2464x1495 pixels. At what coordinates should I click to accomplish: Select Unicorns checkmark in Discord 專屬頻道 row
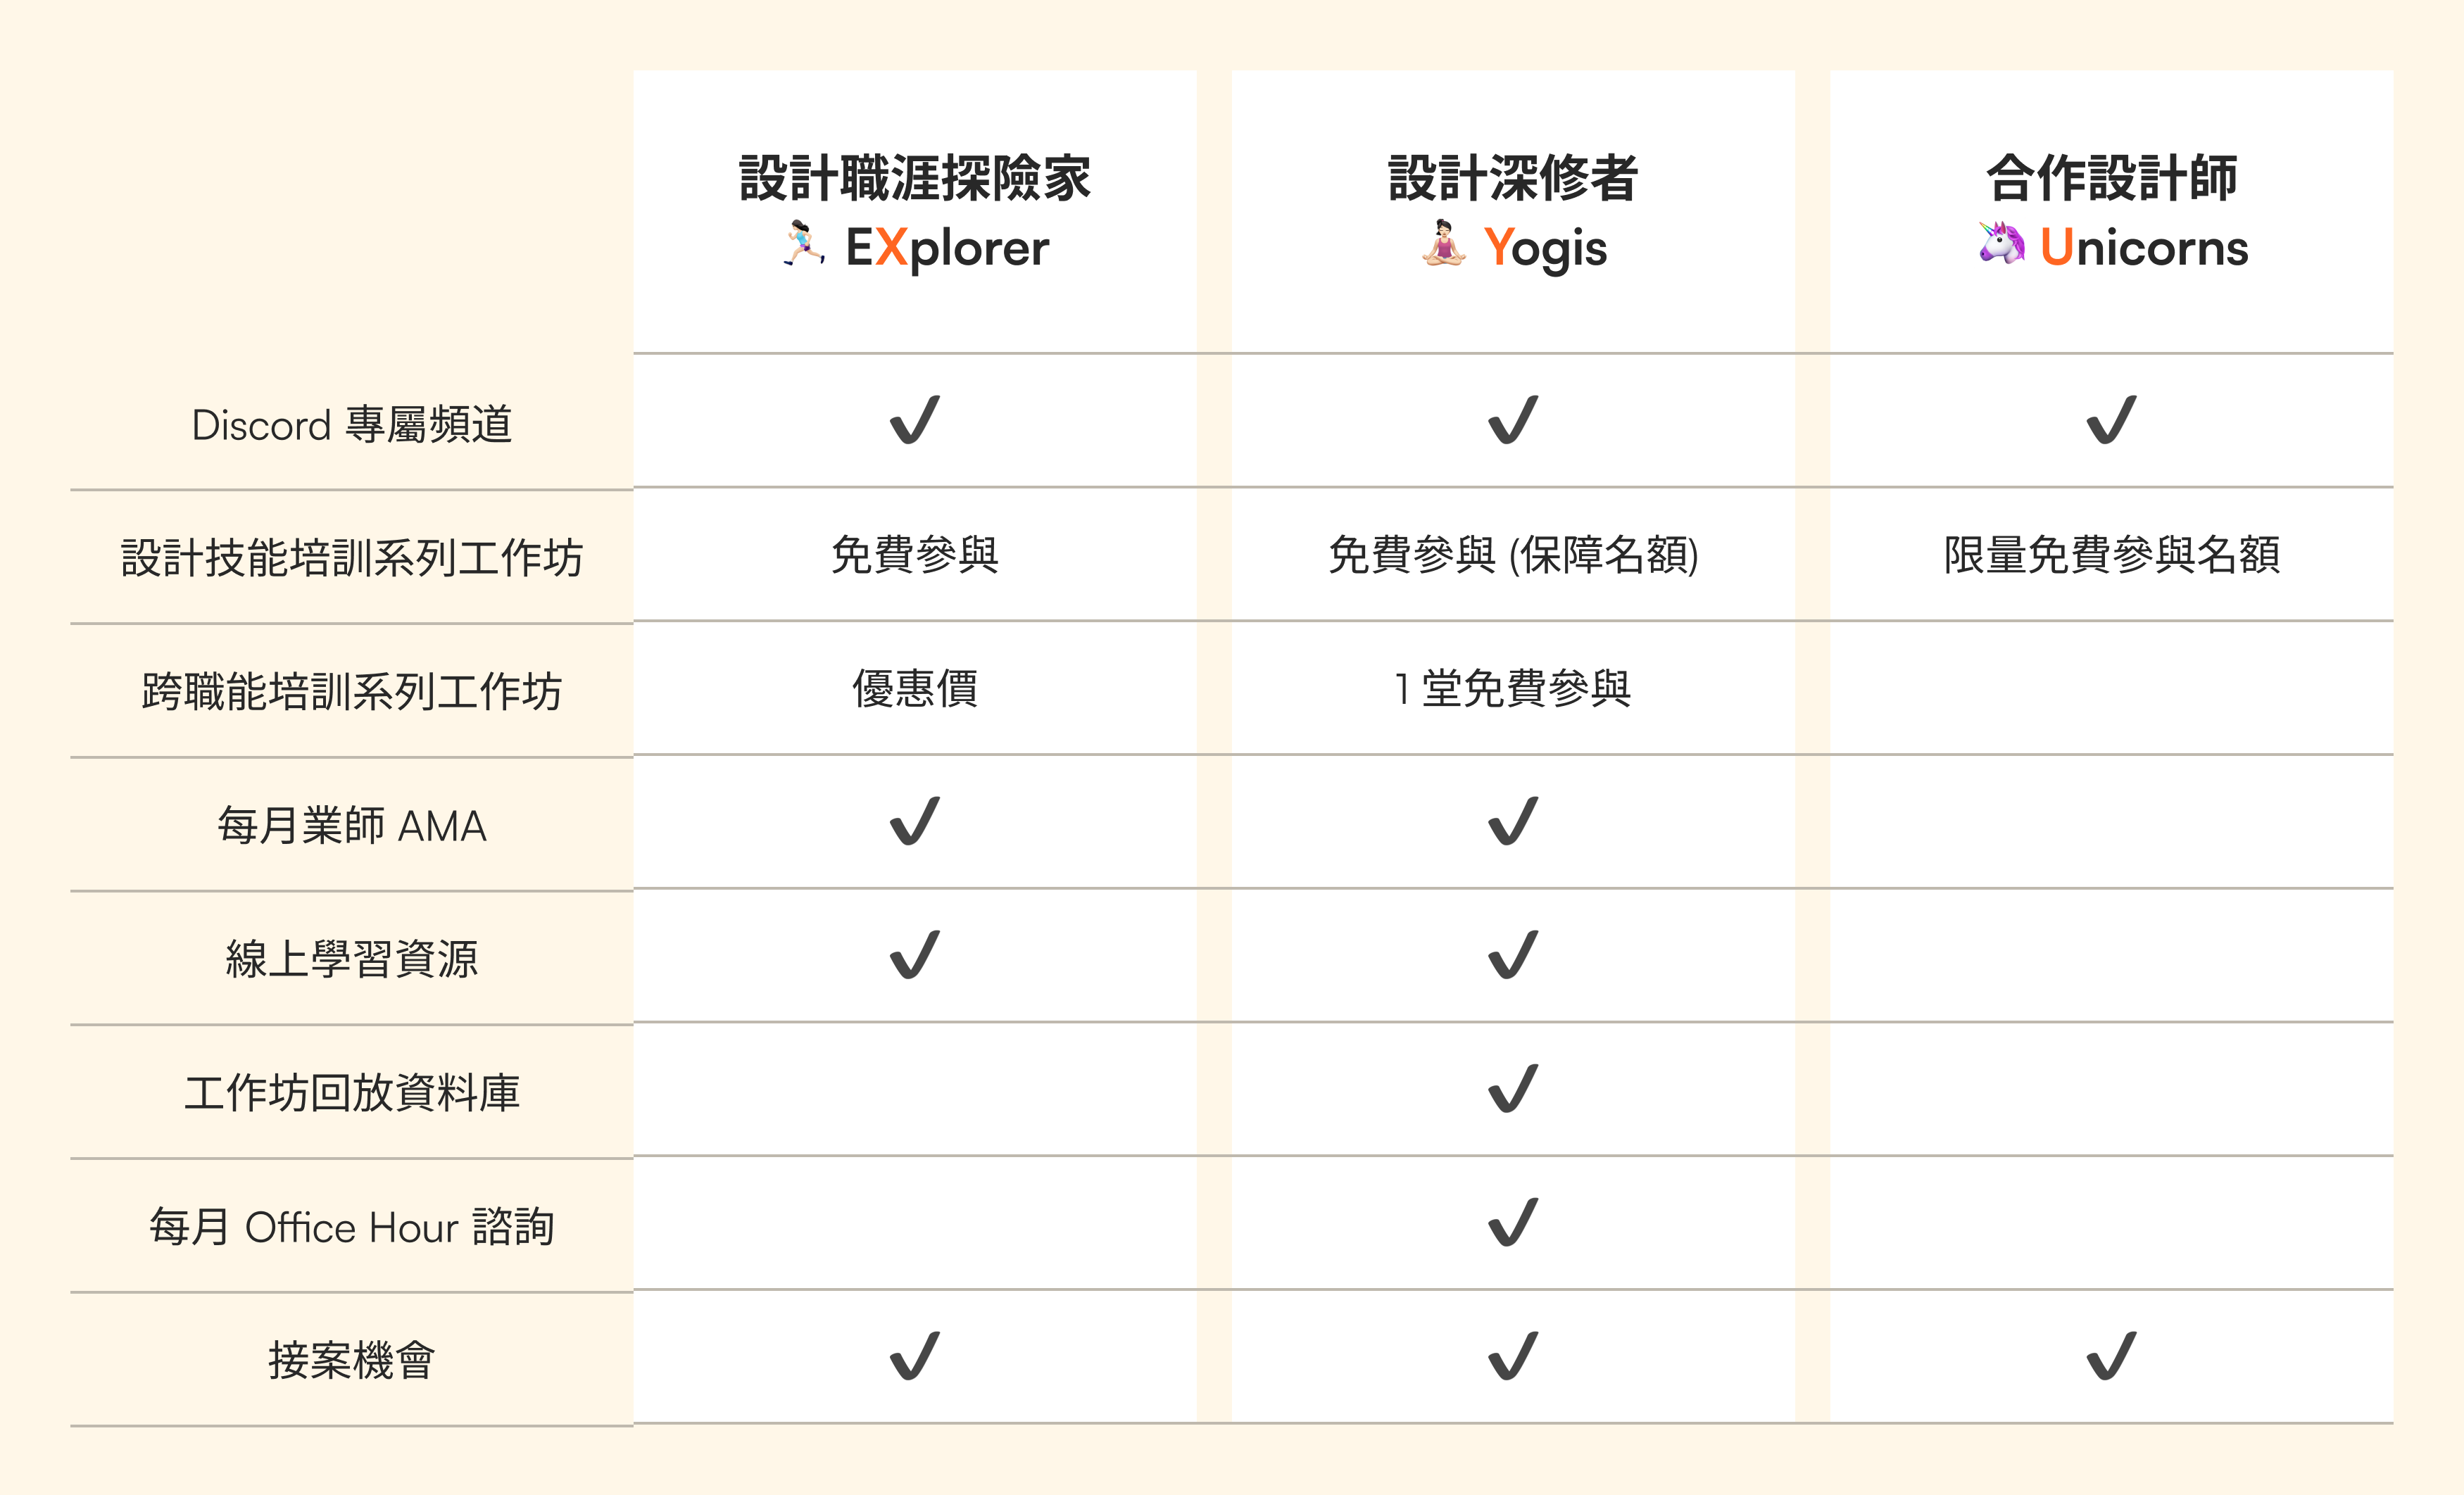point(2111,420)
